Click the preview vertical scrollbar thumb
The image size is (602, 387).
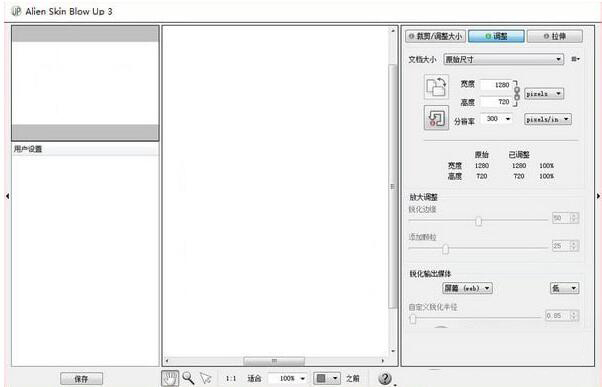(392, 187)
